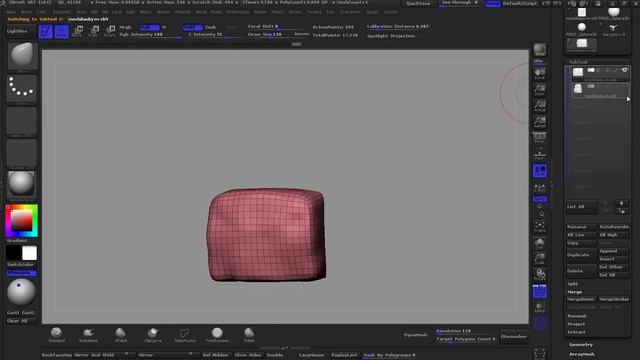Click the light direction sphere

[x=21, y=292]
